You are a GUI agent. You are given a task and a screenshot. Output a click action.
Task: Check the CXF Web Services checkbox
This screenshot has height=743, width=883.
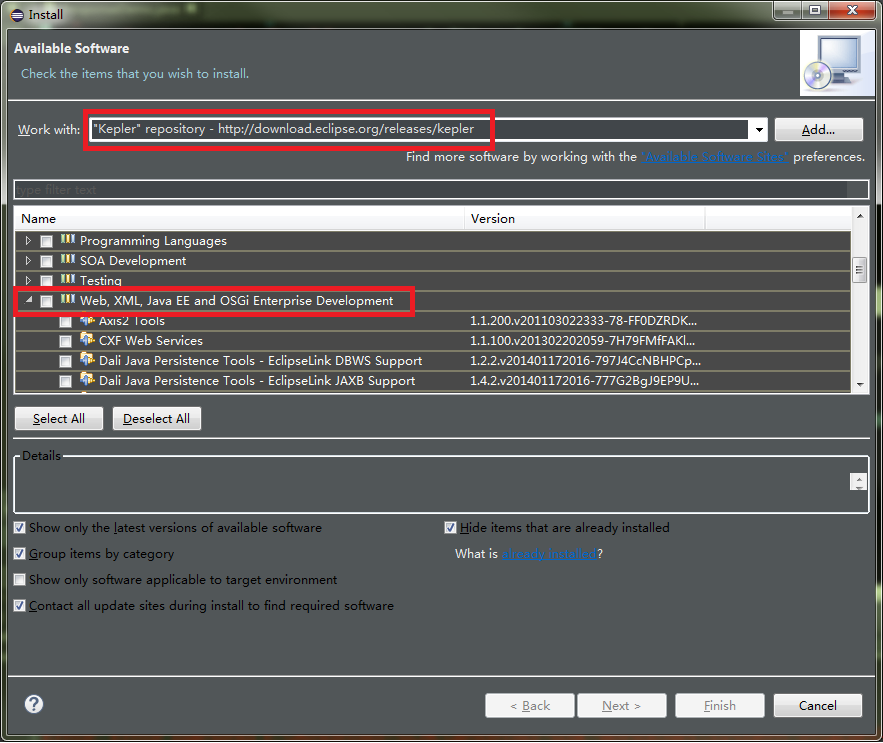(65, 341)
